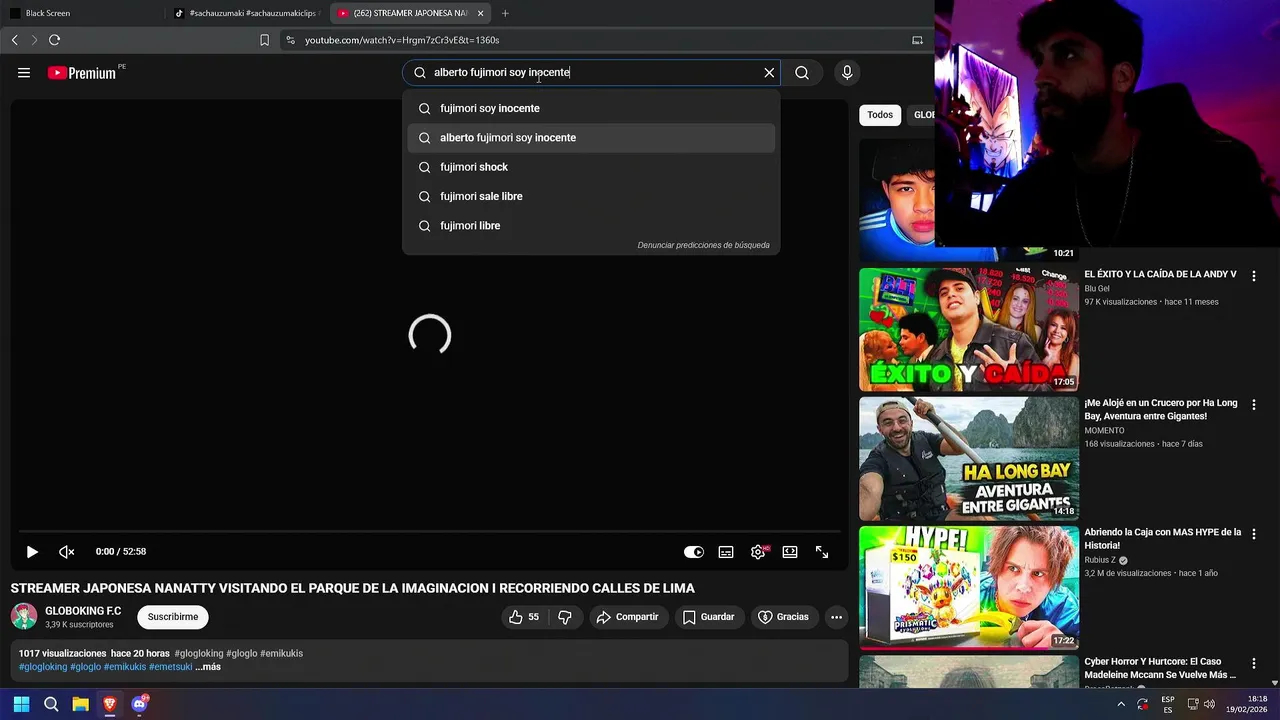Enter fullscreen mode
The width and height of the screenshot is (1280, 720).
pyautogui.click(x=822, y=552)
